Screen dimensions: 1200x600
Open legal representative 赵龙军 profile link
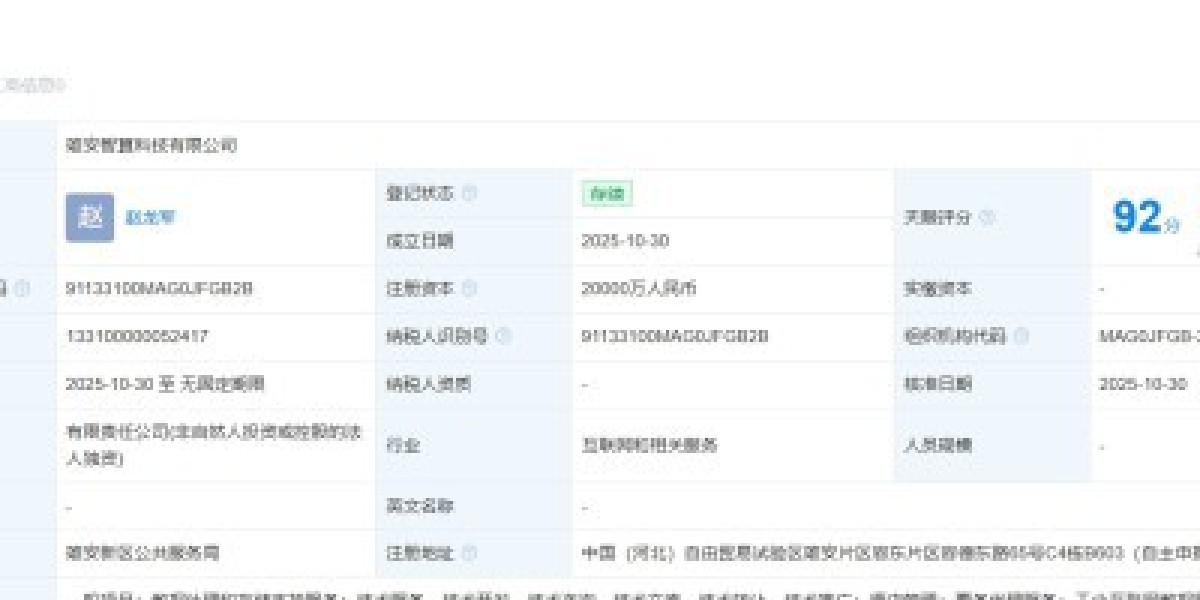[x=150, y=217]
